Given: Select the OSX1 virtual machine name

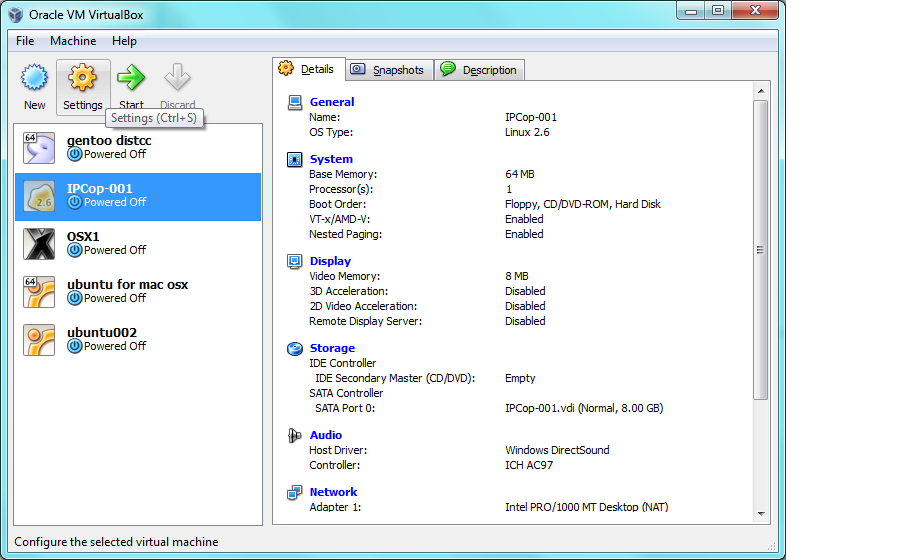Looking at the screenshot, I should 83,237.
